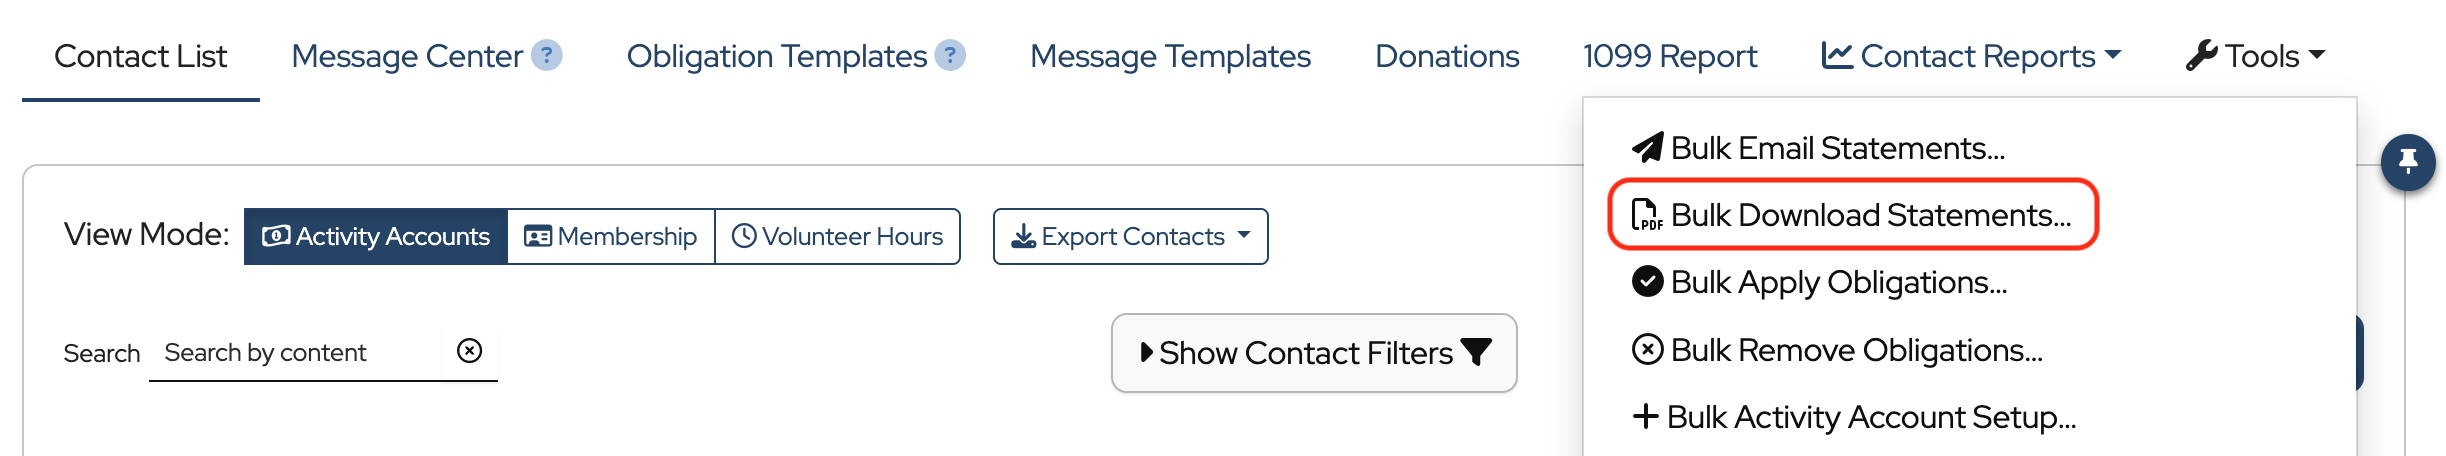Click the paper plane Bulk Email icon

1647,148
